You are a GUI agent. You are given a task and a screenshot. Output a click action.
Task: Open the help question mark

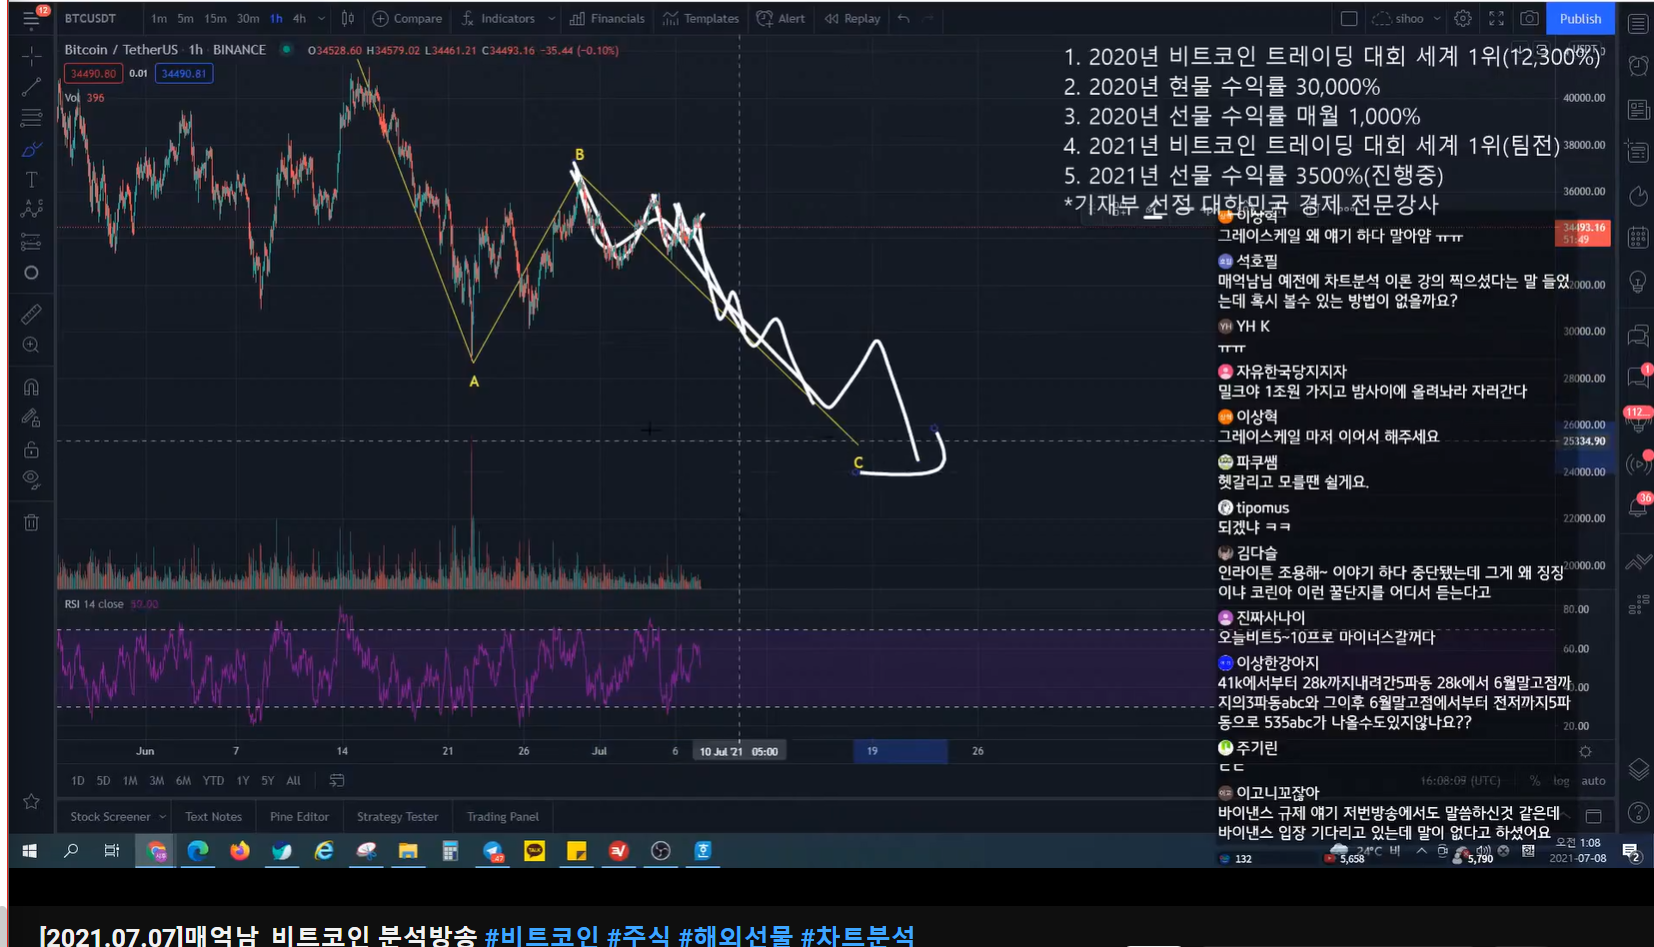[1638, 812]
